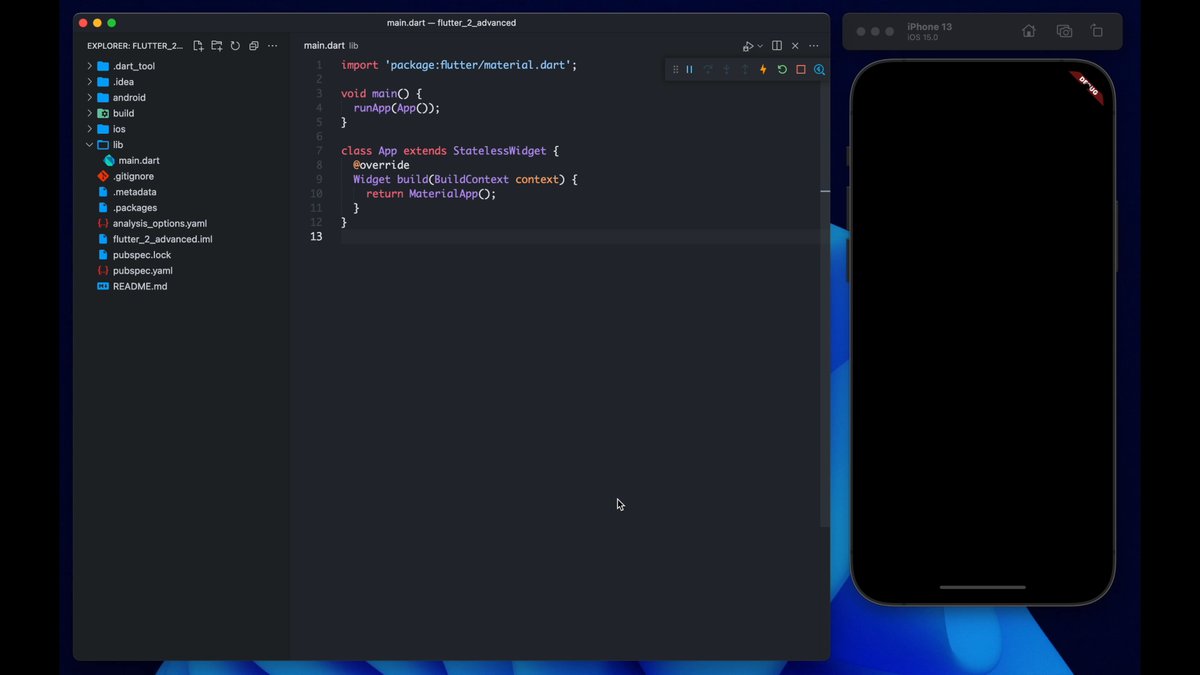Rotate the iPhone simulator
The image size is (1200, 675).
(x=1097, y=31)
